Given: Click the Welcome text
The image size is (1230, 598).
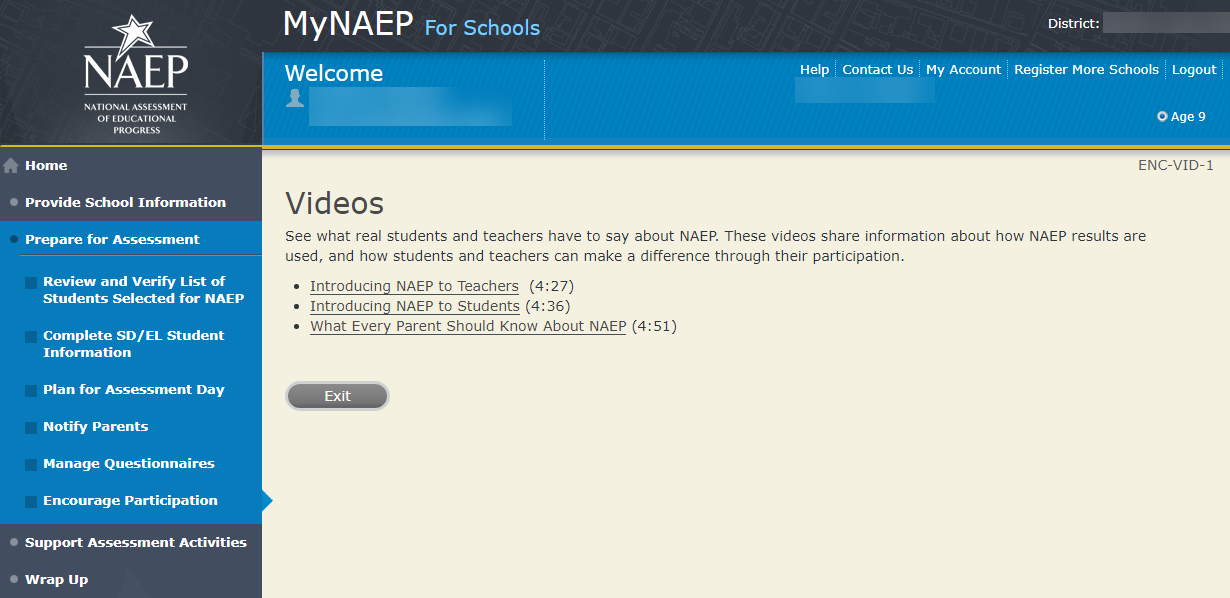Looking at the screenshot, I should pos(334,73).
